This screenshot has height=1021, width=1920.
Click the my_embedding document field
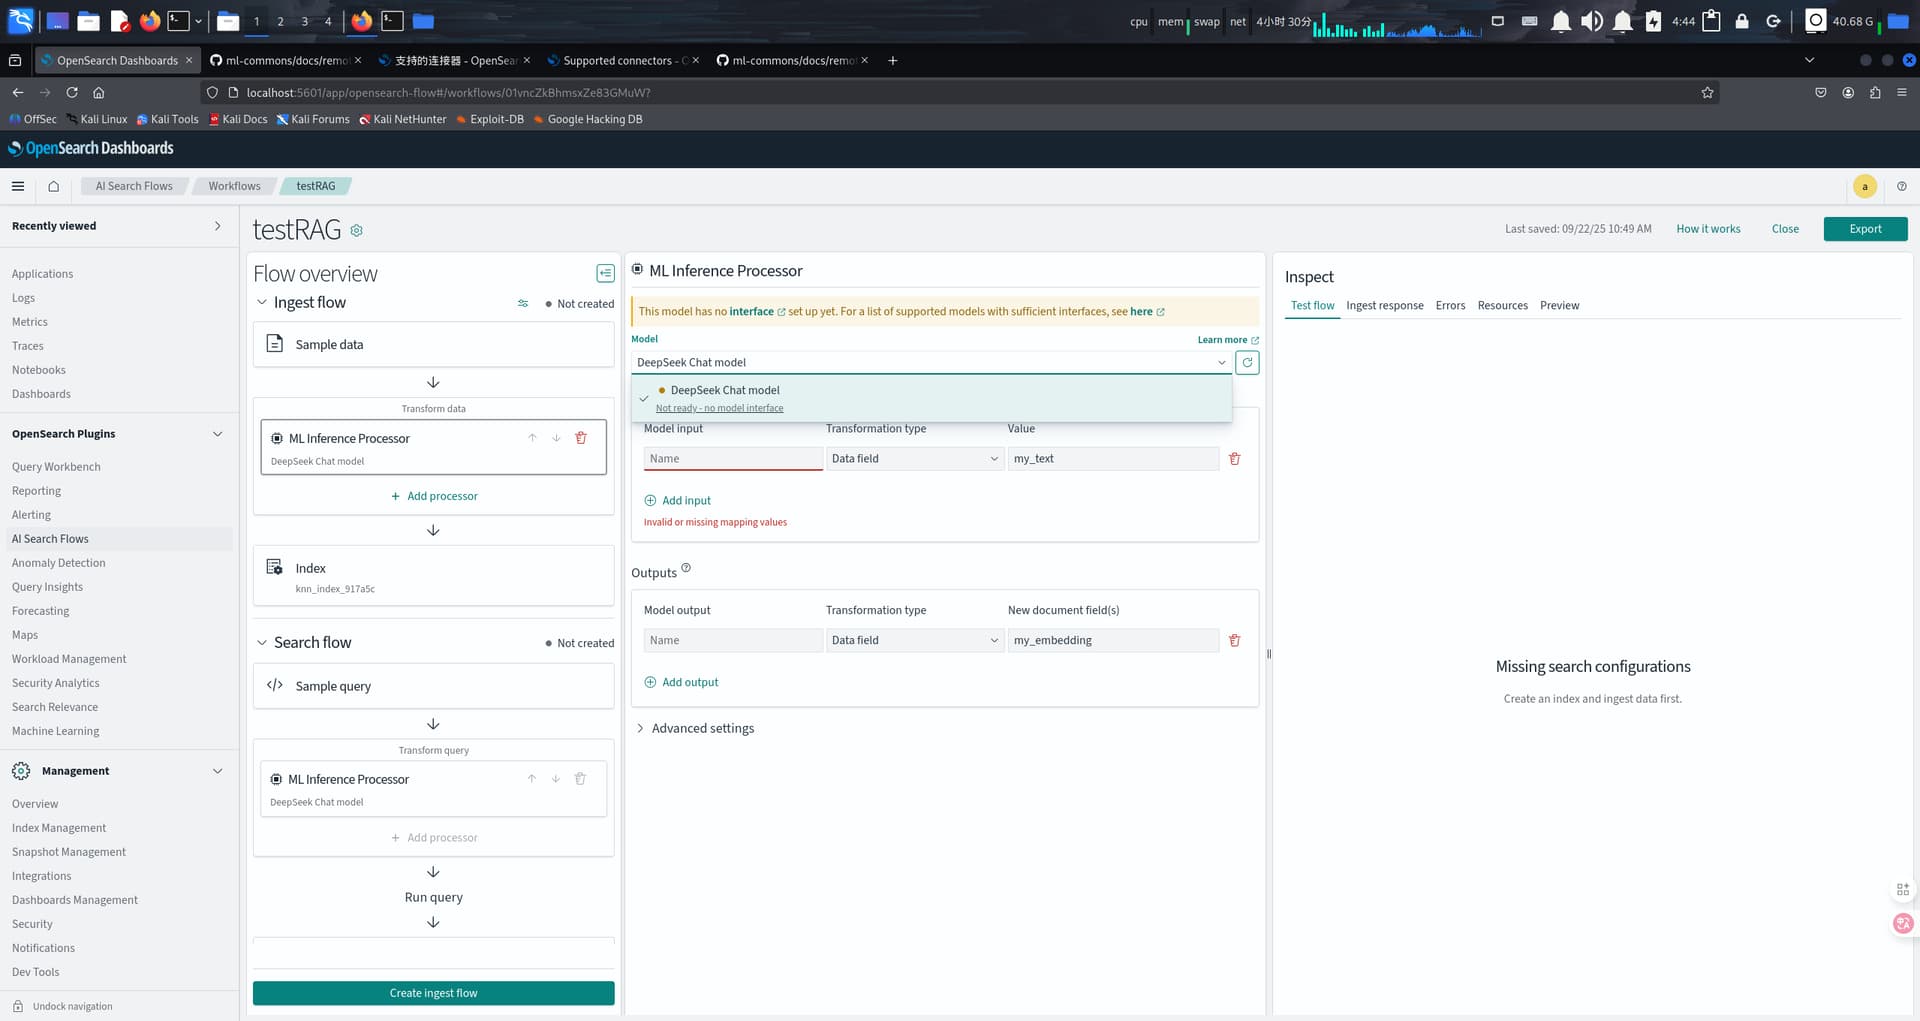pyautogui.click(x=1113, y=640)
